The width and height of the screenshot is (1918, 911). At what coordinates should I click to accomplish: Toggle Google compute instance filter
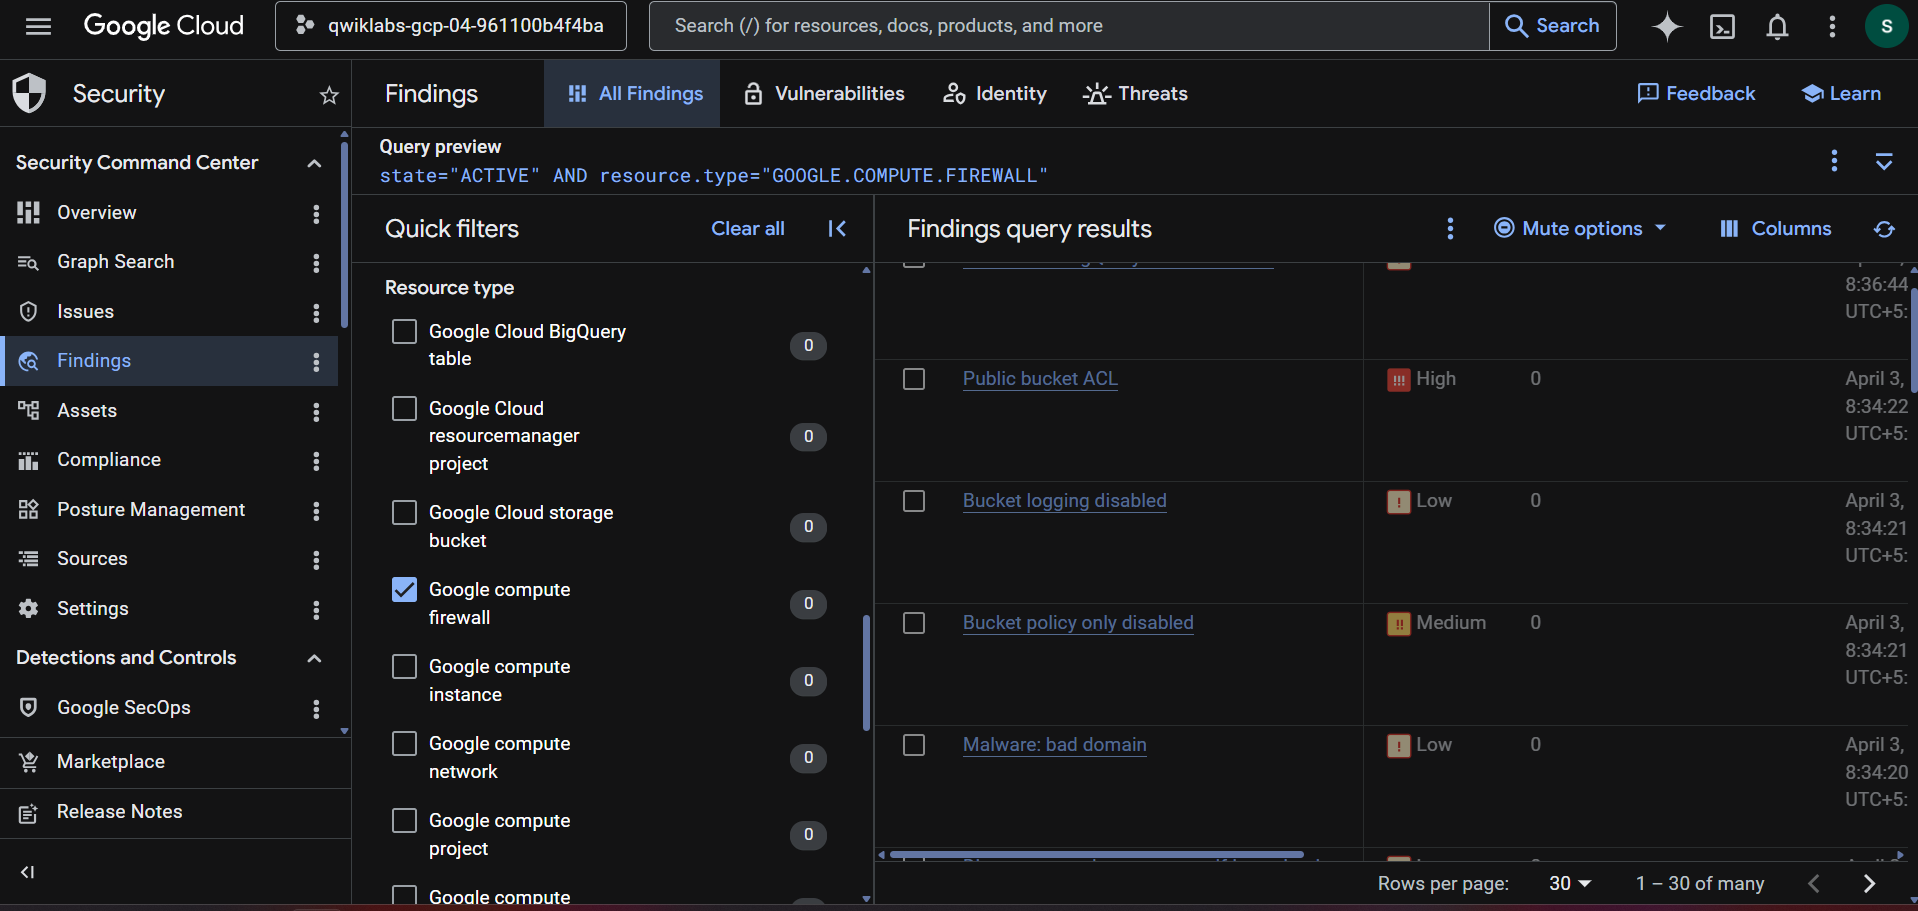pyautogui.click(x=404, y=666)
